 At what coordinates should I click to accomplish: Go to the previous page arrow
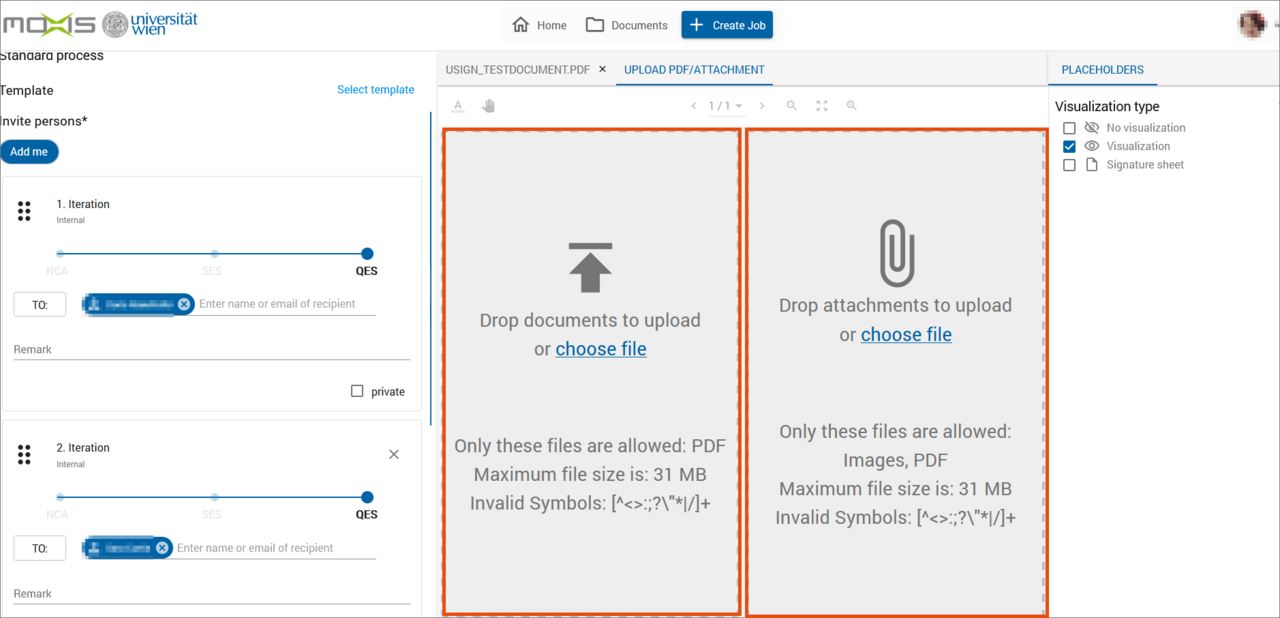694,106
